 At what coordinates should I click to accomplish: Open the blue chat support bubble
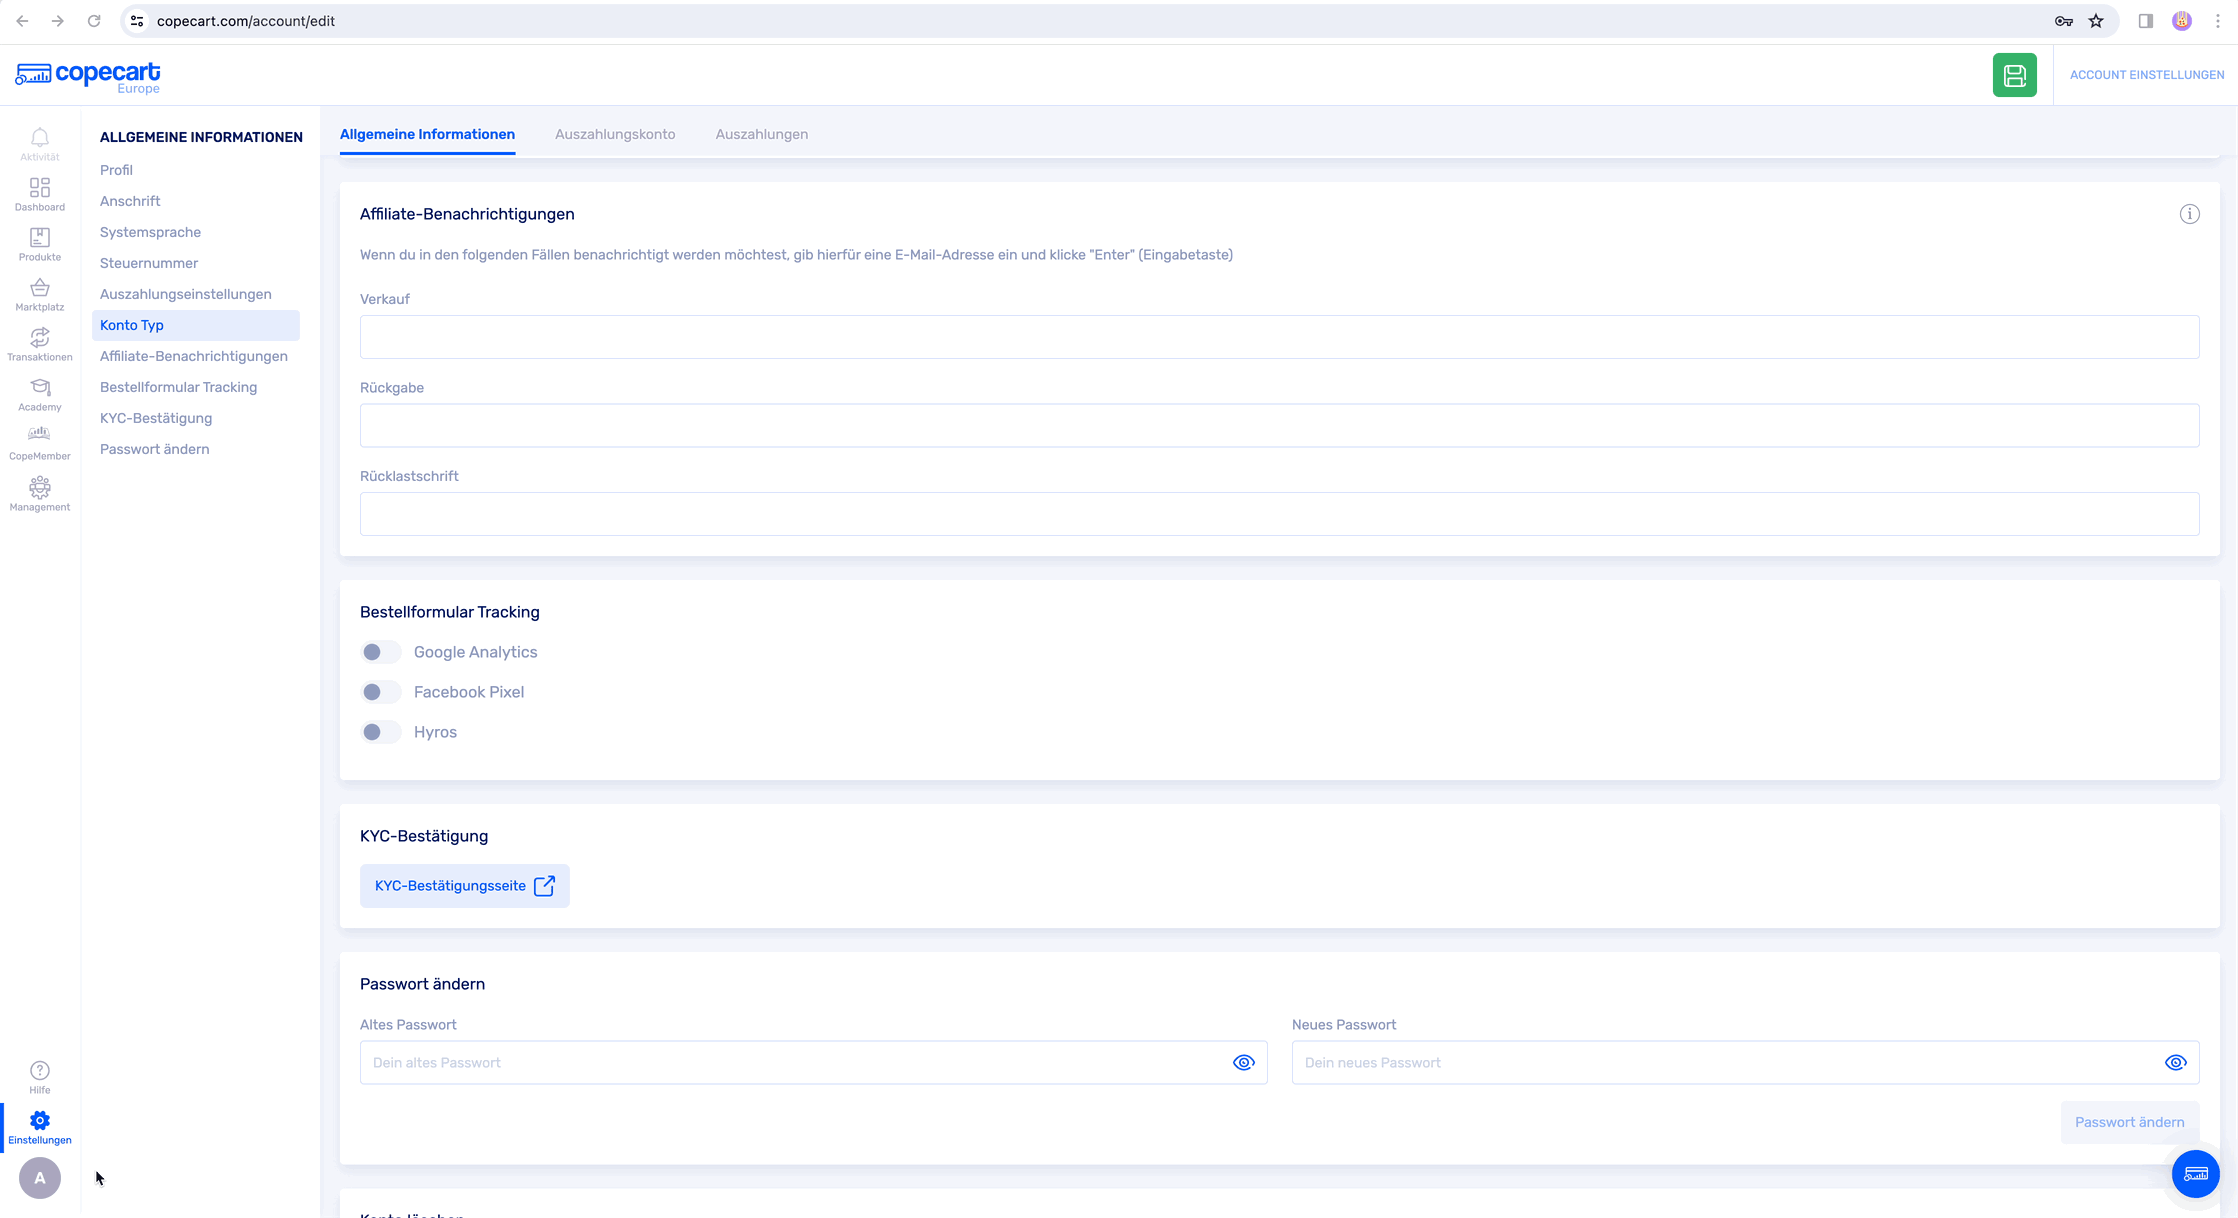coord(2195,1173)
